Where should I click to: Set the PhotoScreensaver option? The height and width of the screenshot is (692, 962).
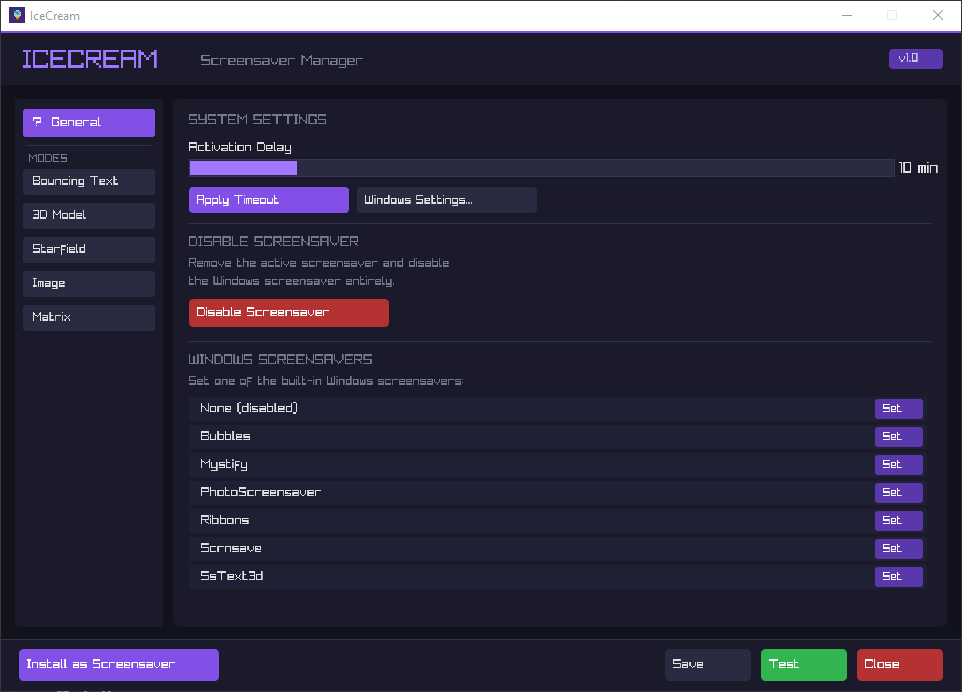pos(898,493)
